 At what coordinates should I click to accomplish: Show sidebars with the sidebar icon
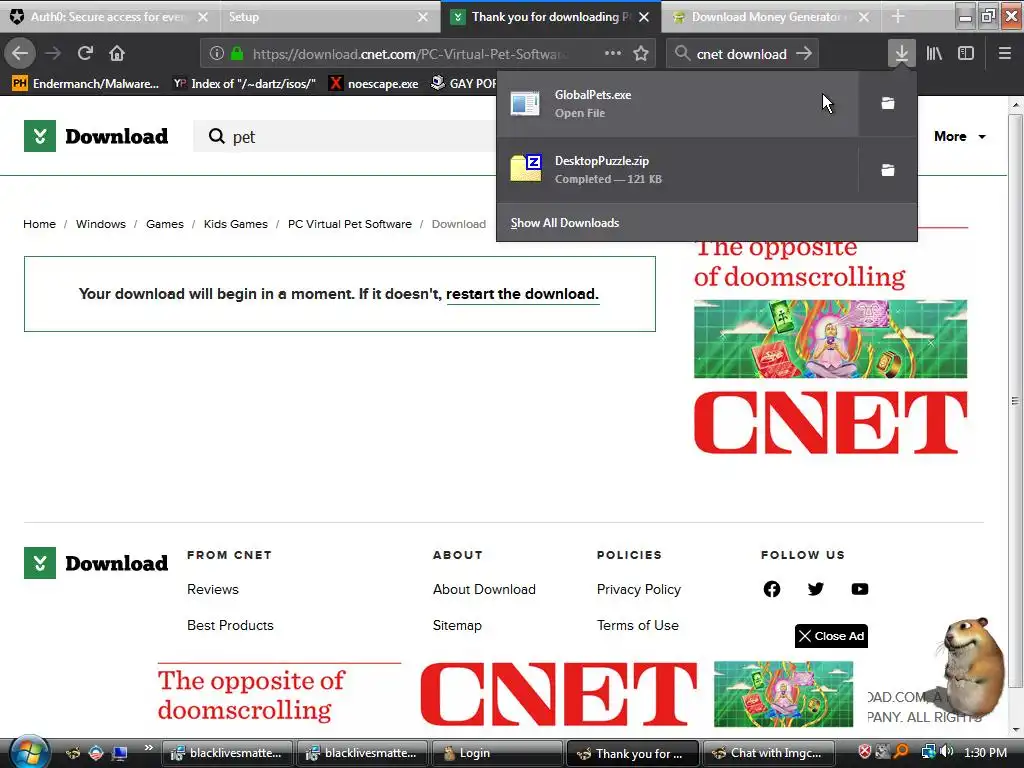point(966,53)
